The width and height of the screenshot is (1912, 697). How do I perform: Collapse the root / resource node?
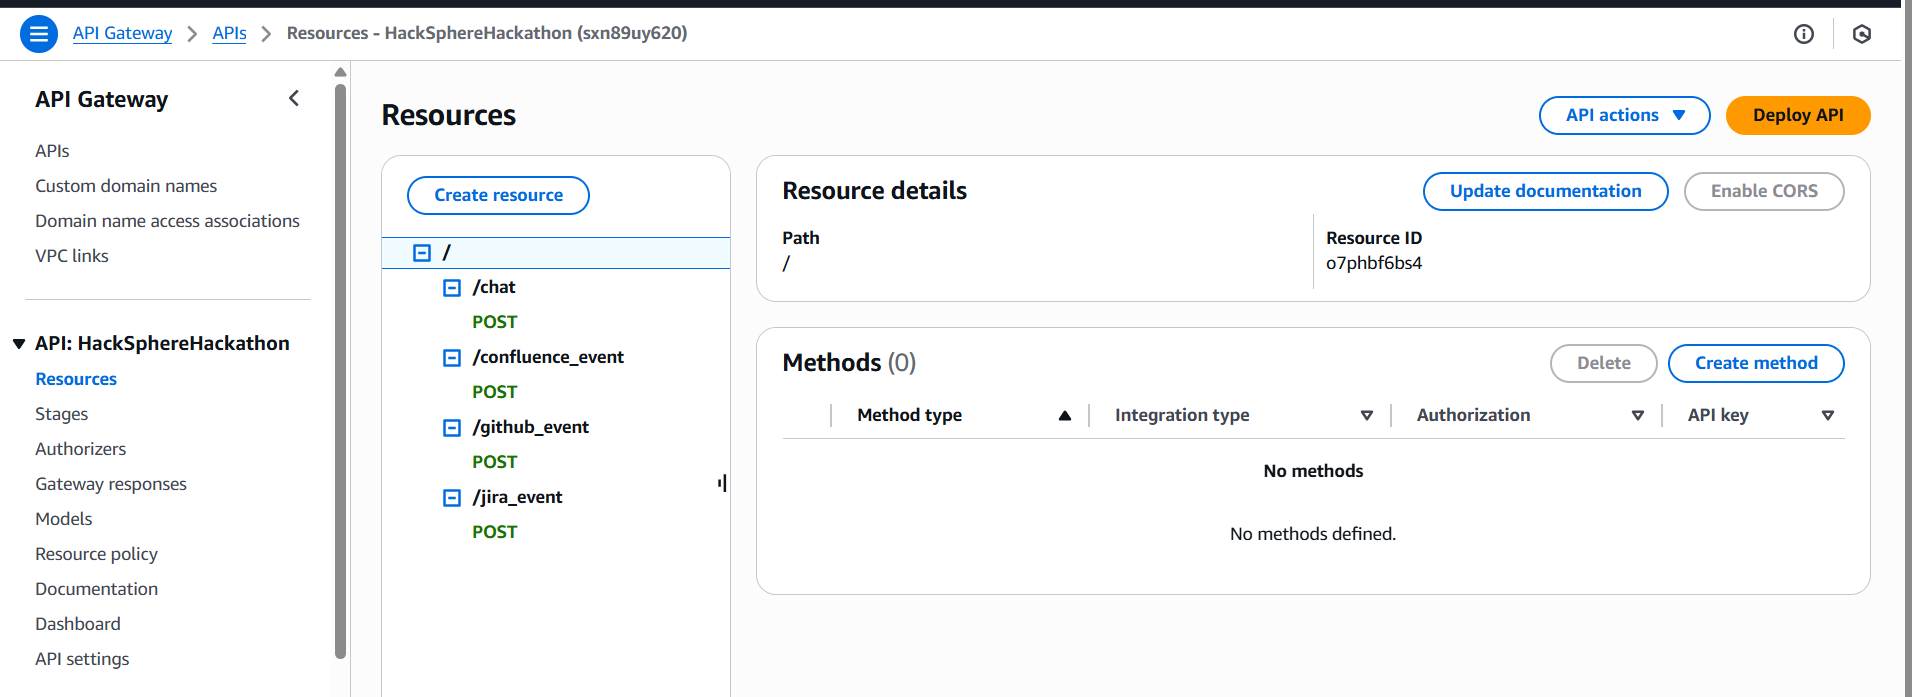[422, 253]
